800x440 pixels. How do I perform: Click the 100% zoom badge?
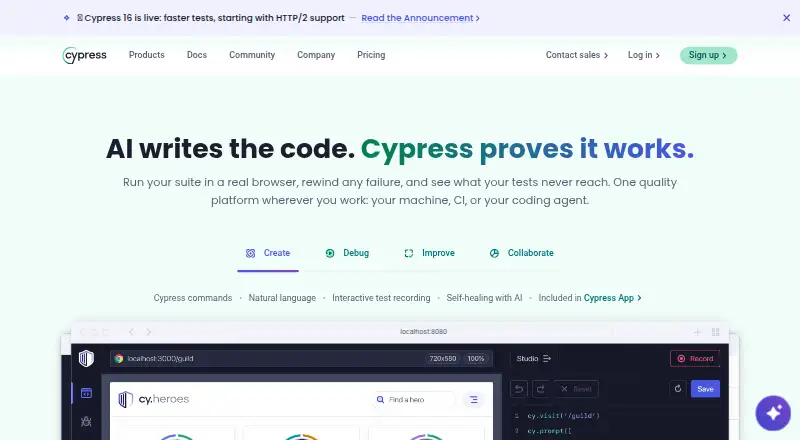[476, 359]
